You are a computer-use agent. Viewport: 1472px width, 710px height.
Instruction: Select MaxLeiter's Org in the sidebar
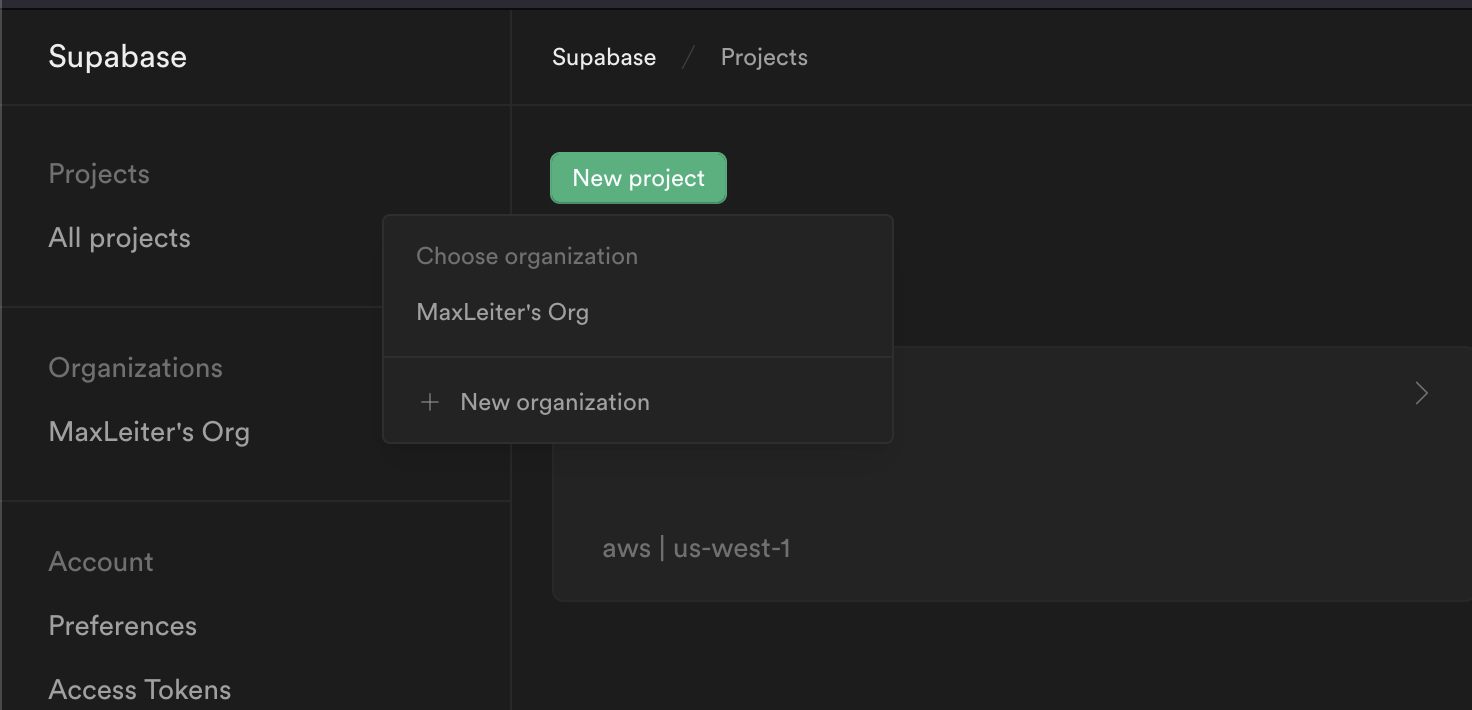tap(149, 431)
